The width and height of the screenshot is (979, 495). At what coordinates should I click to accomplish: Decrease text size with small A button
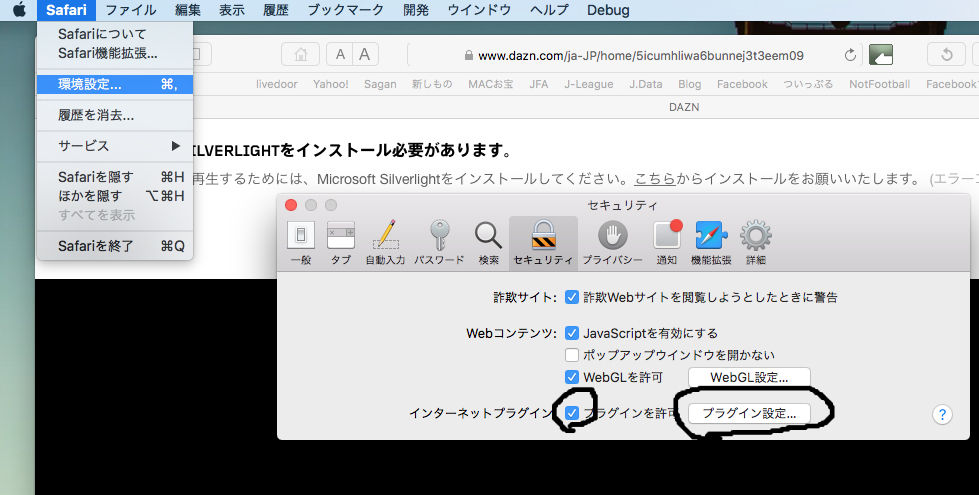pyautogui.click(x=340, y=54)
